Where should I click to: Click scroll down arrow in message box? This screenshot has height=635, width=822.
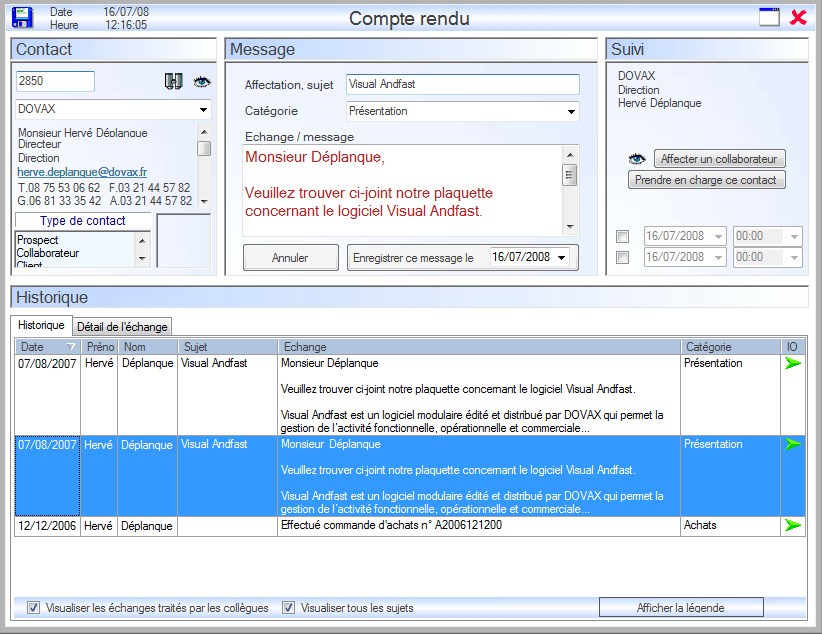(x=570, y=227)
